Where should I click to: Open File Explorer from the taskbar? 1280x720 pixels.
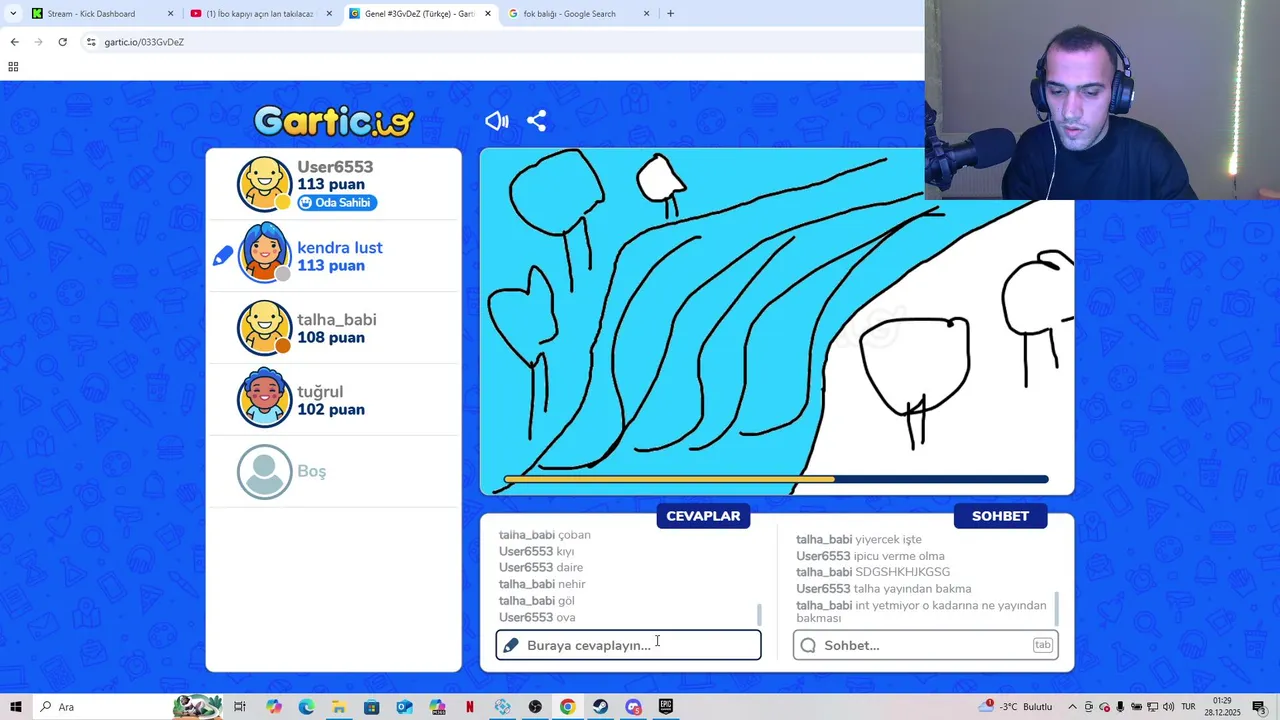[x=339, y=707]
